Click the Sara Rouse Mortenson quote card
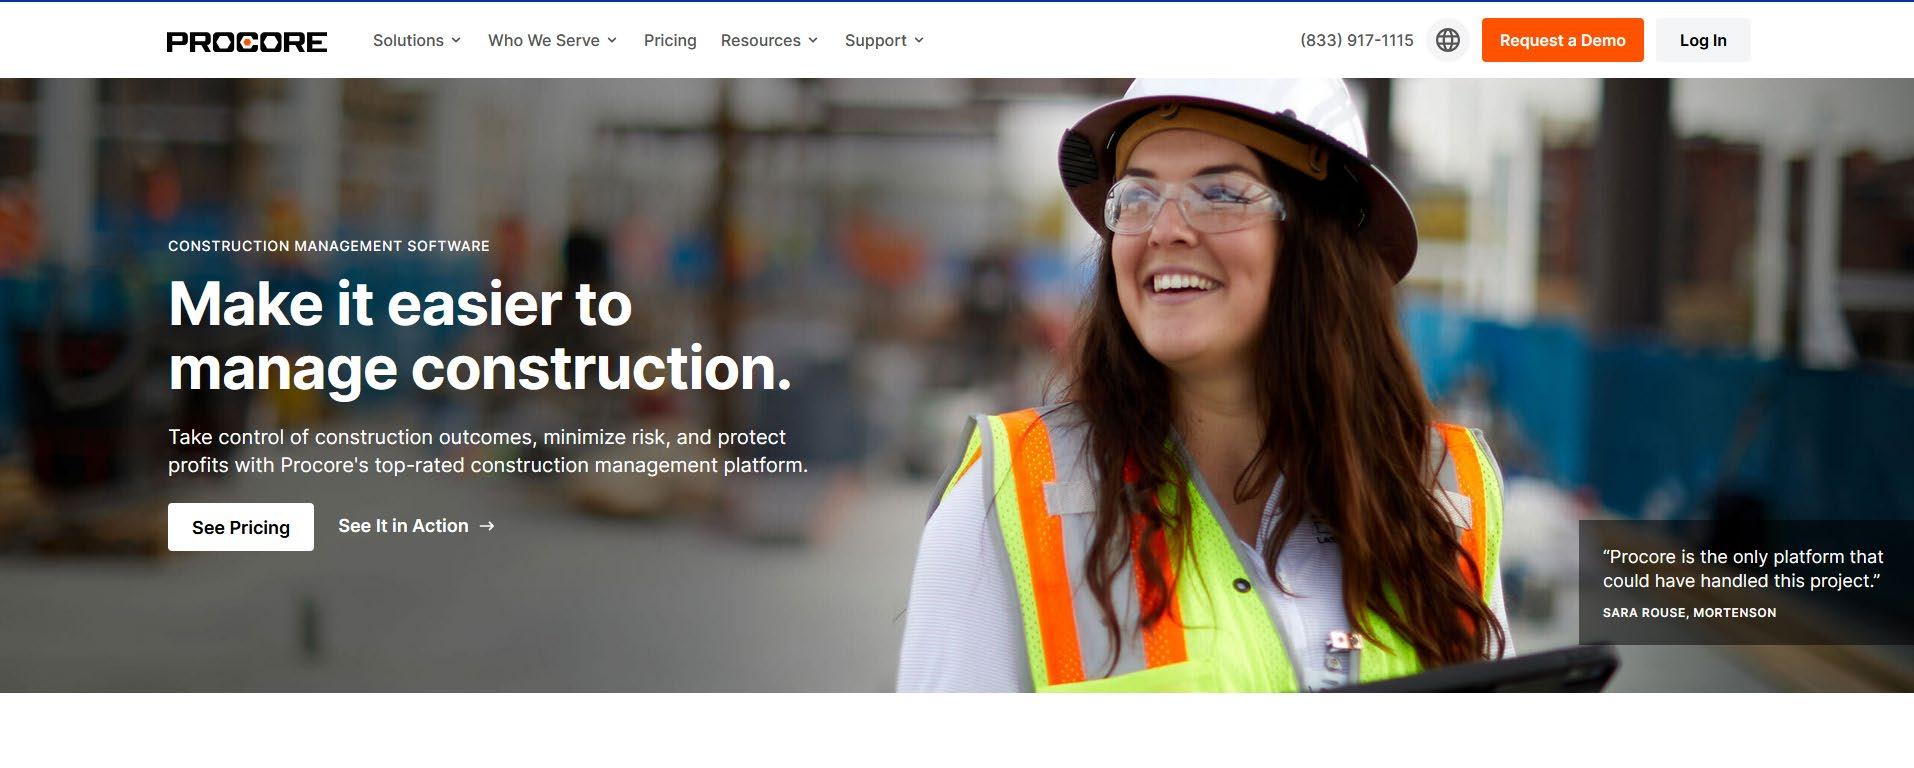This screenshot has height=768, width=1914. point(1746,582)
